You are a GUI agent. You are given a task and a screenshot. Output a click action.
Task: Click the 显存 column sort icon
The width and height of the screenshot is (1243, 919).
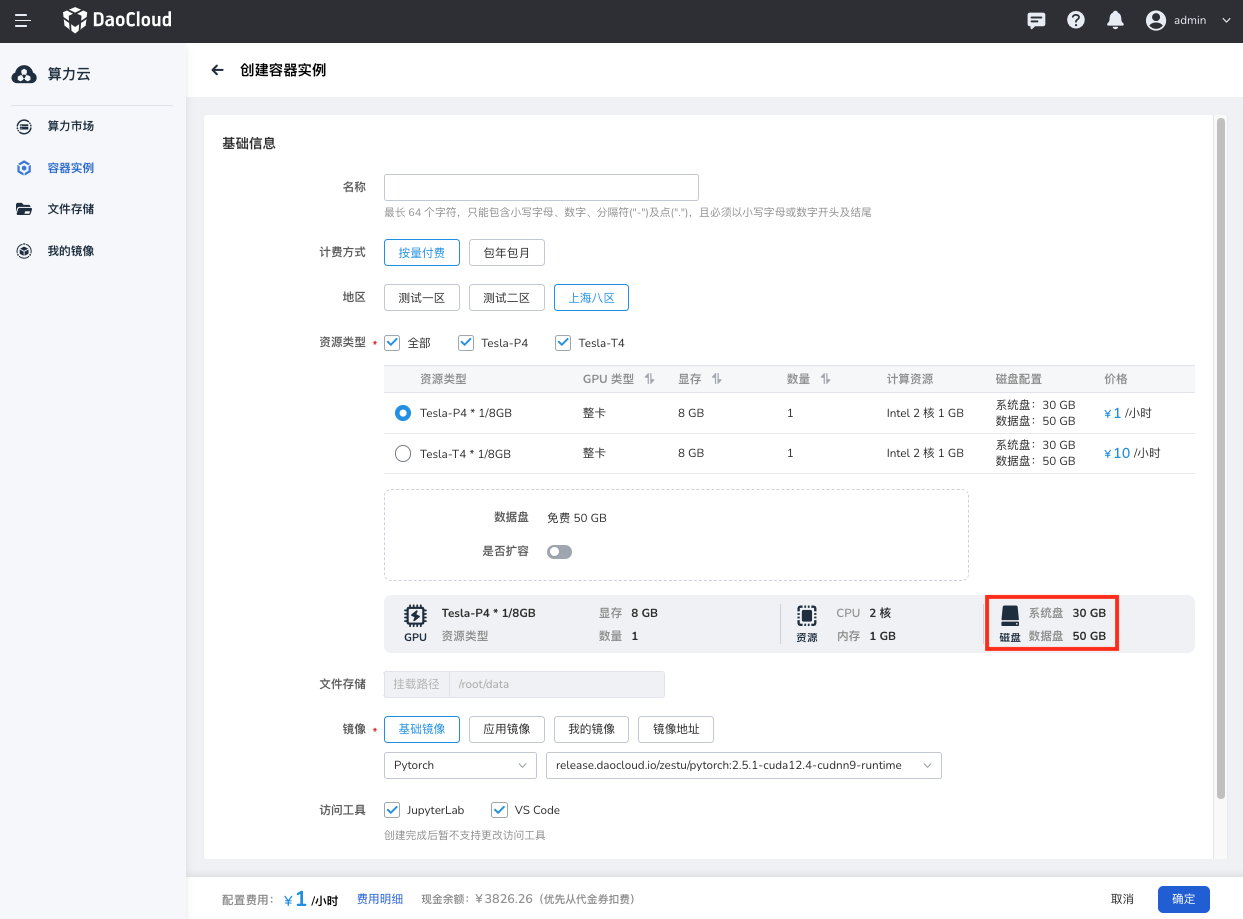coord(717,379)
